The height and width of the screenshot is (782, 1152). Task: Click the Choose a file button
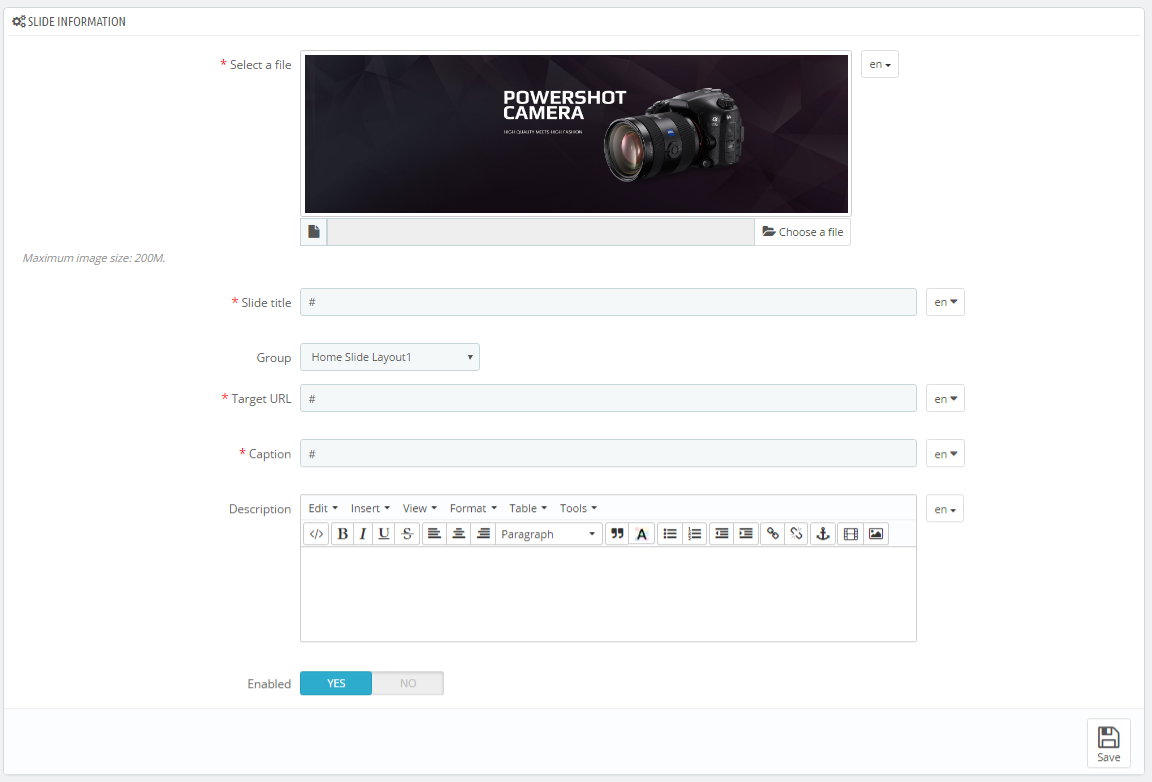click(802, 232)
